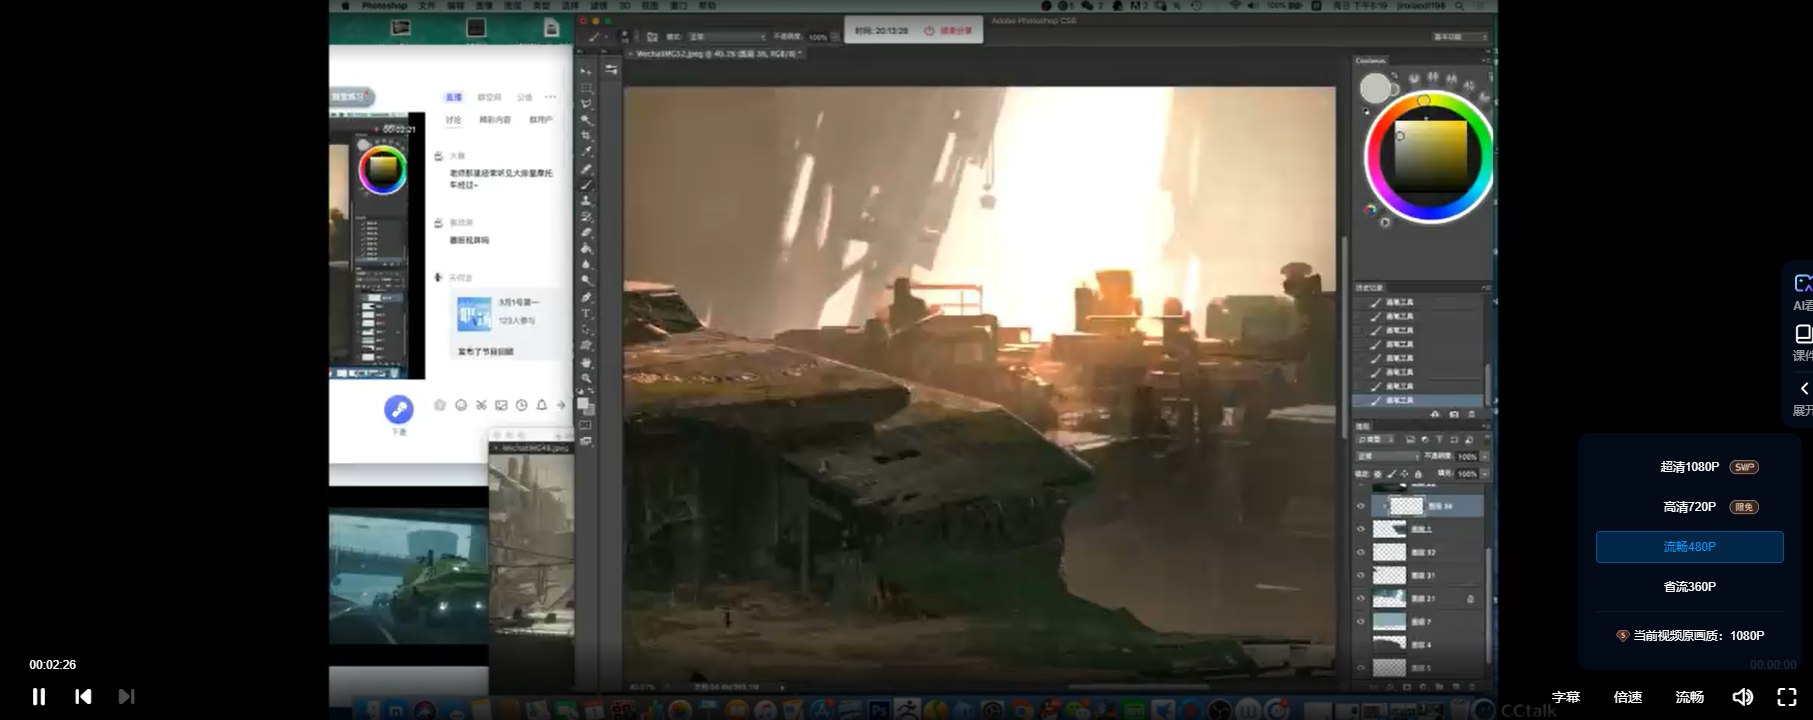This screenshot has width=1813, height=720.
Task: Select the Zoom tool in Photoshop toolbar
Action: (x=587, y=377)
